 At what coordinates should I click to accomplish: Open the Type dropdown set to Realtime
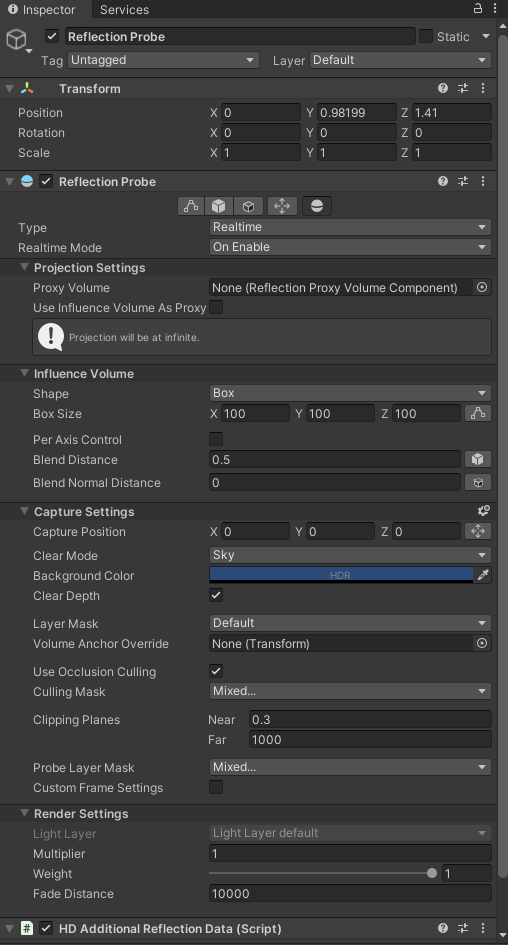[350, 227]
